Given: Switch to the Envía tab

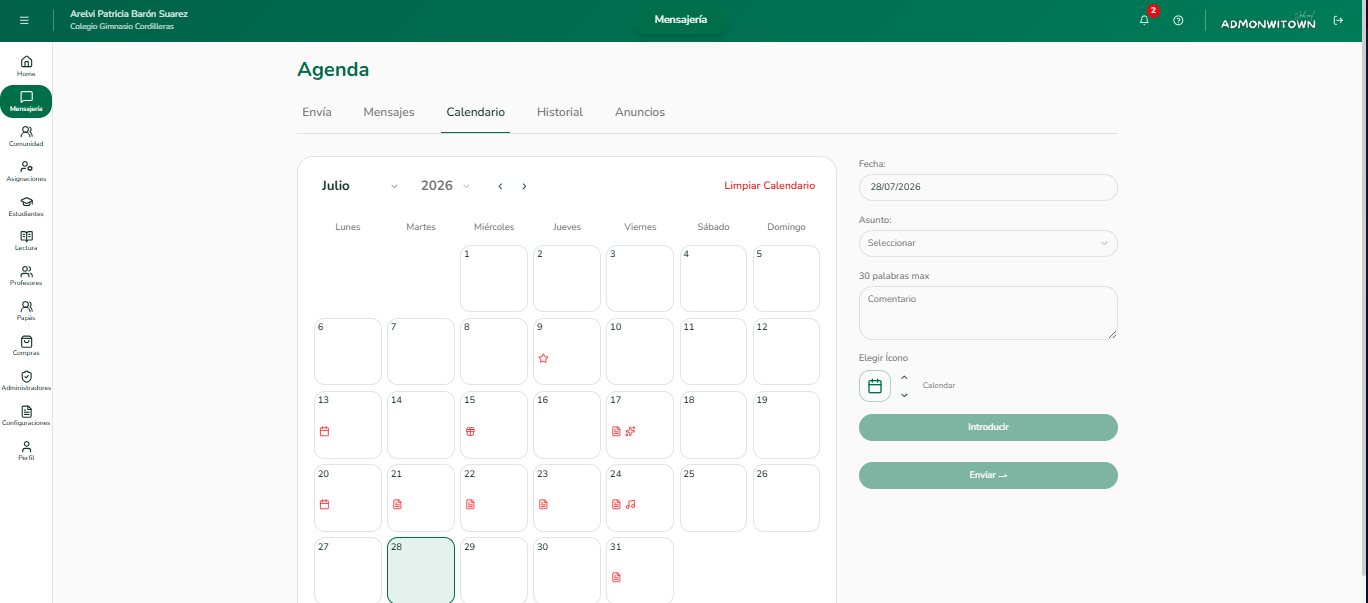Looking at the screenshot, I should pyautogui.click(x=317, y=112).
